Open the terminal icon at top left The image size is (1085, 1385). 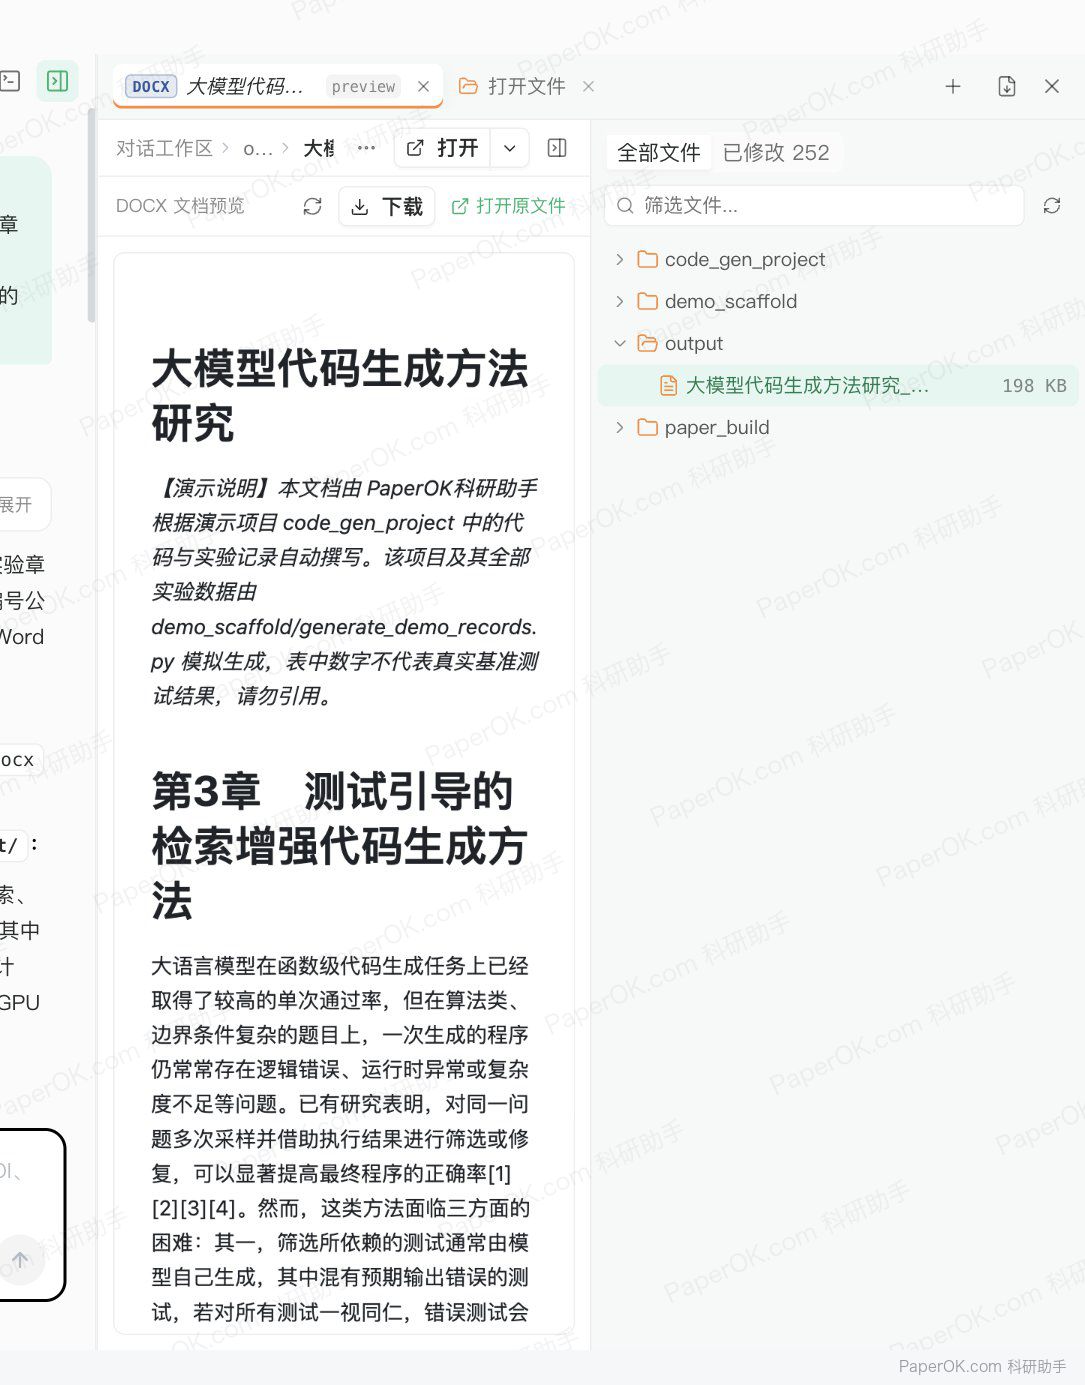pyautogui.click(x=10, y=81)
